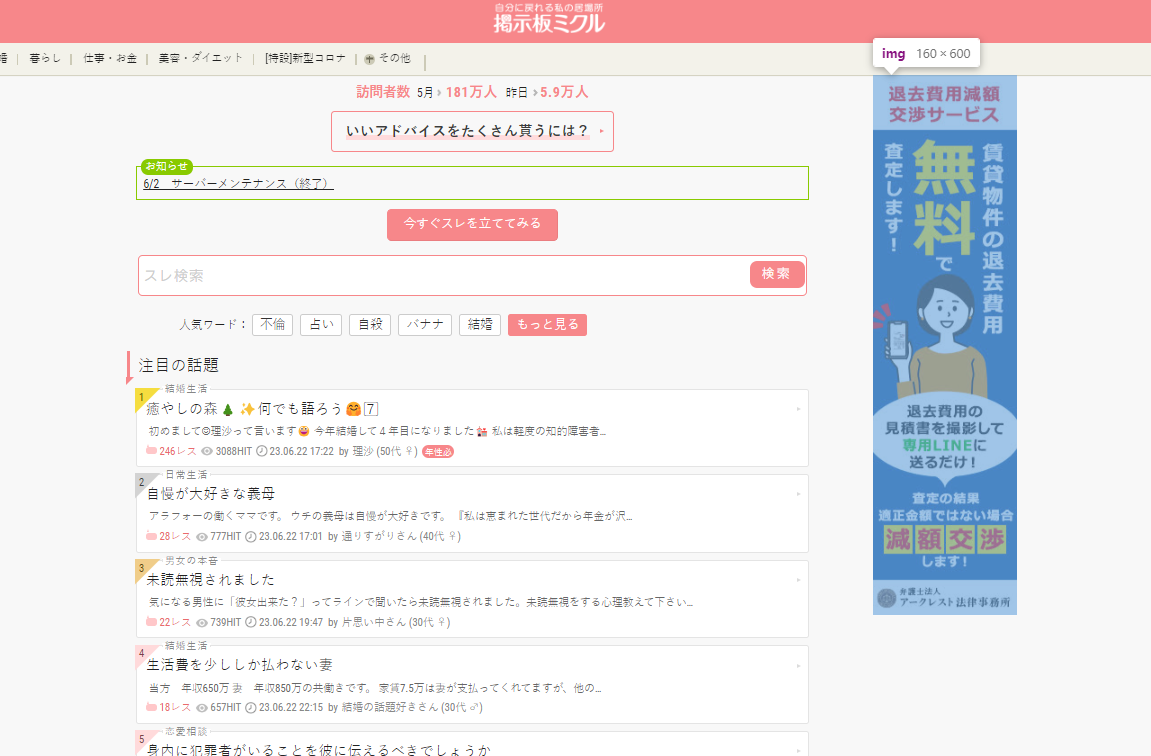Open the [特設]新型コロナ menu item
This screenshot has height=756, width=1151.
click(303, 58)
